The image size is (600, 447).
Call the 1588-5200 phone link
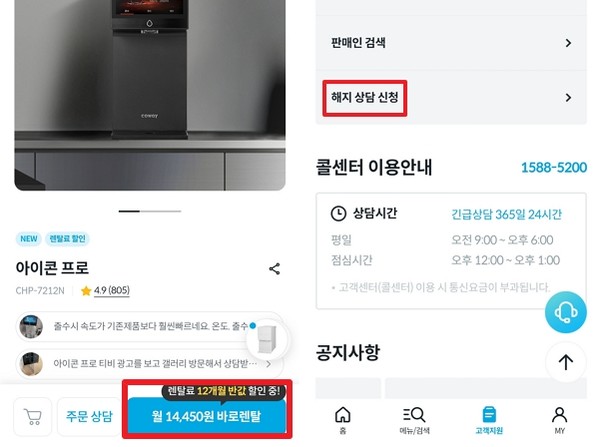click(x=554, y=167)
